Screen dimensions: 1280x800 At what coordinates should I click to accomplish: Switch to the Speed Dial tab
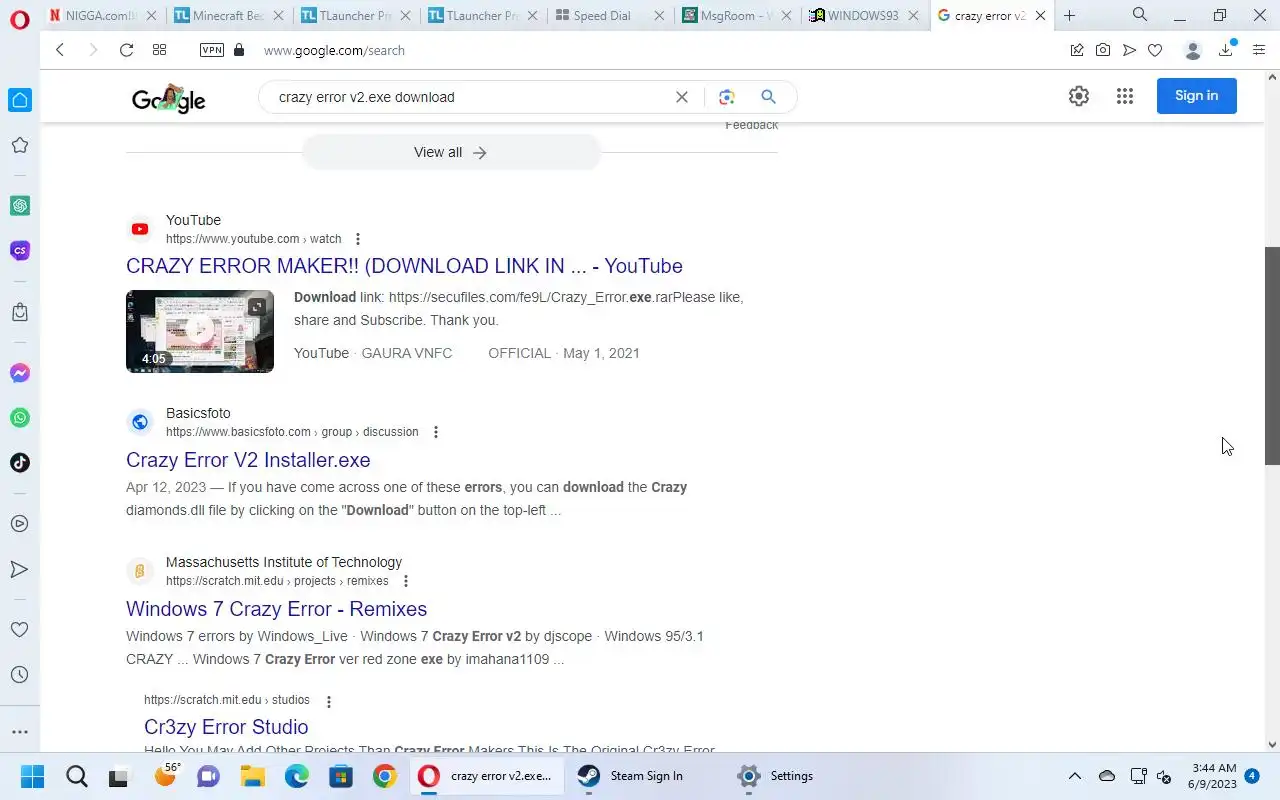pyautogui.click(x=600, y=16)
